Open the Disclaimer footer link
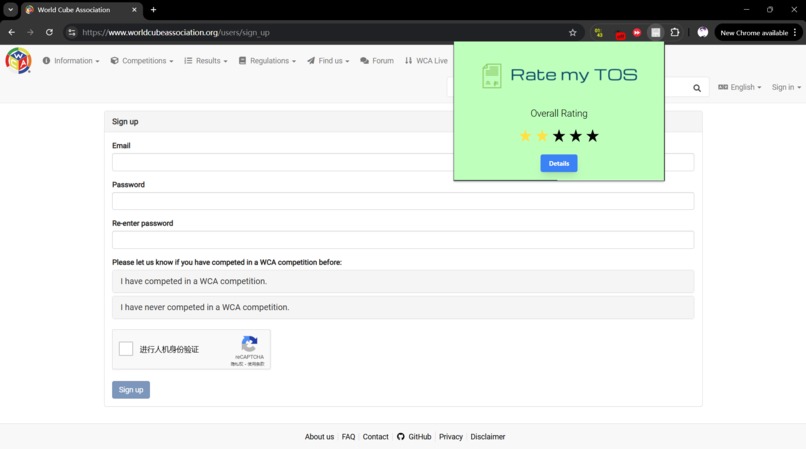This screenshot has width=806, height=449. [488, 437]
